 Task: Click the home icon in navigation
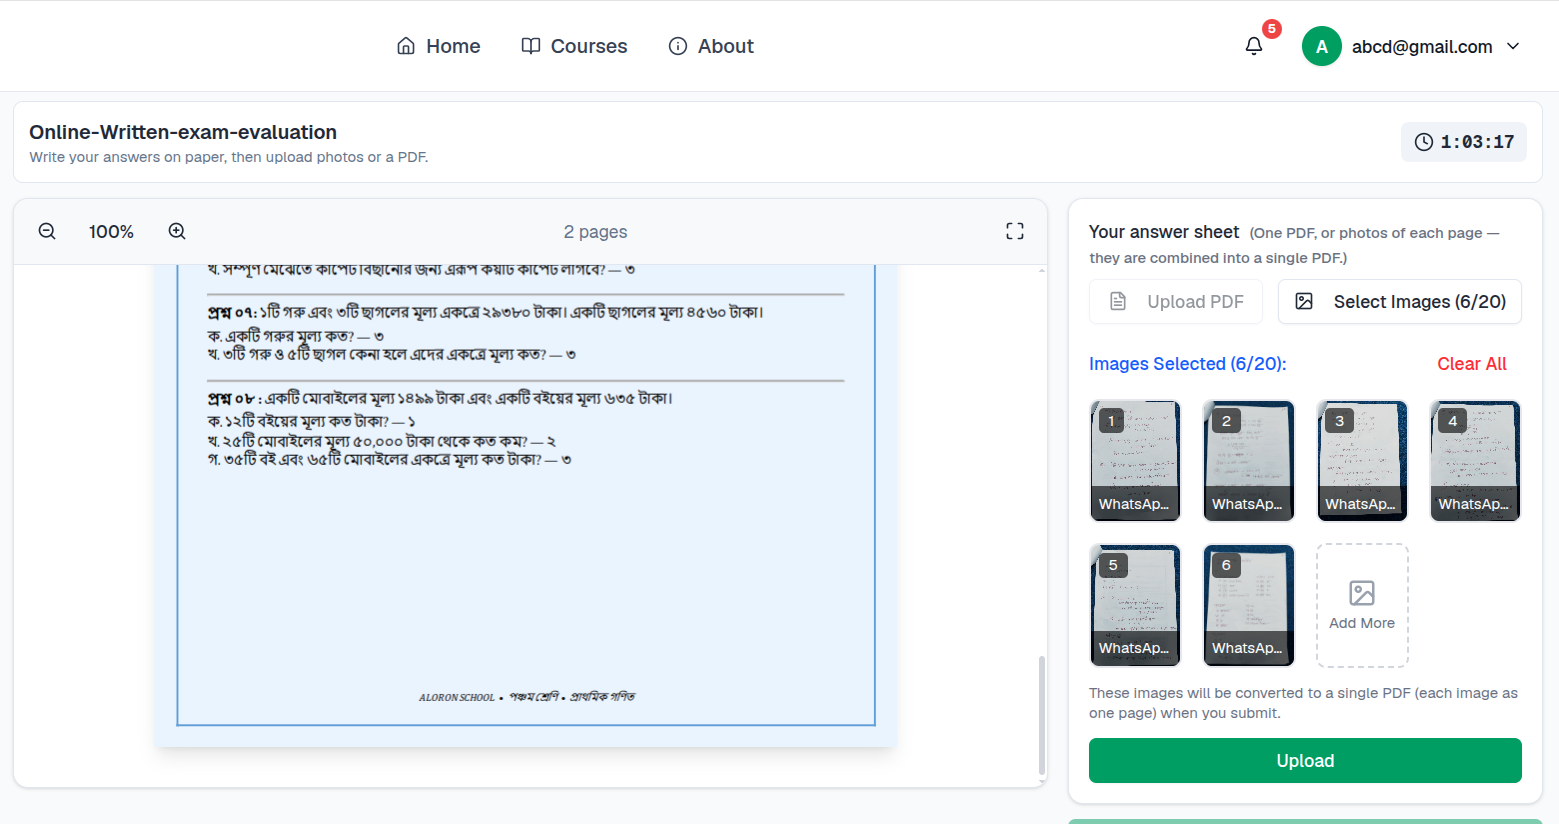[406, 46]
